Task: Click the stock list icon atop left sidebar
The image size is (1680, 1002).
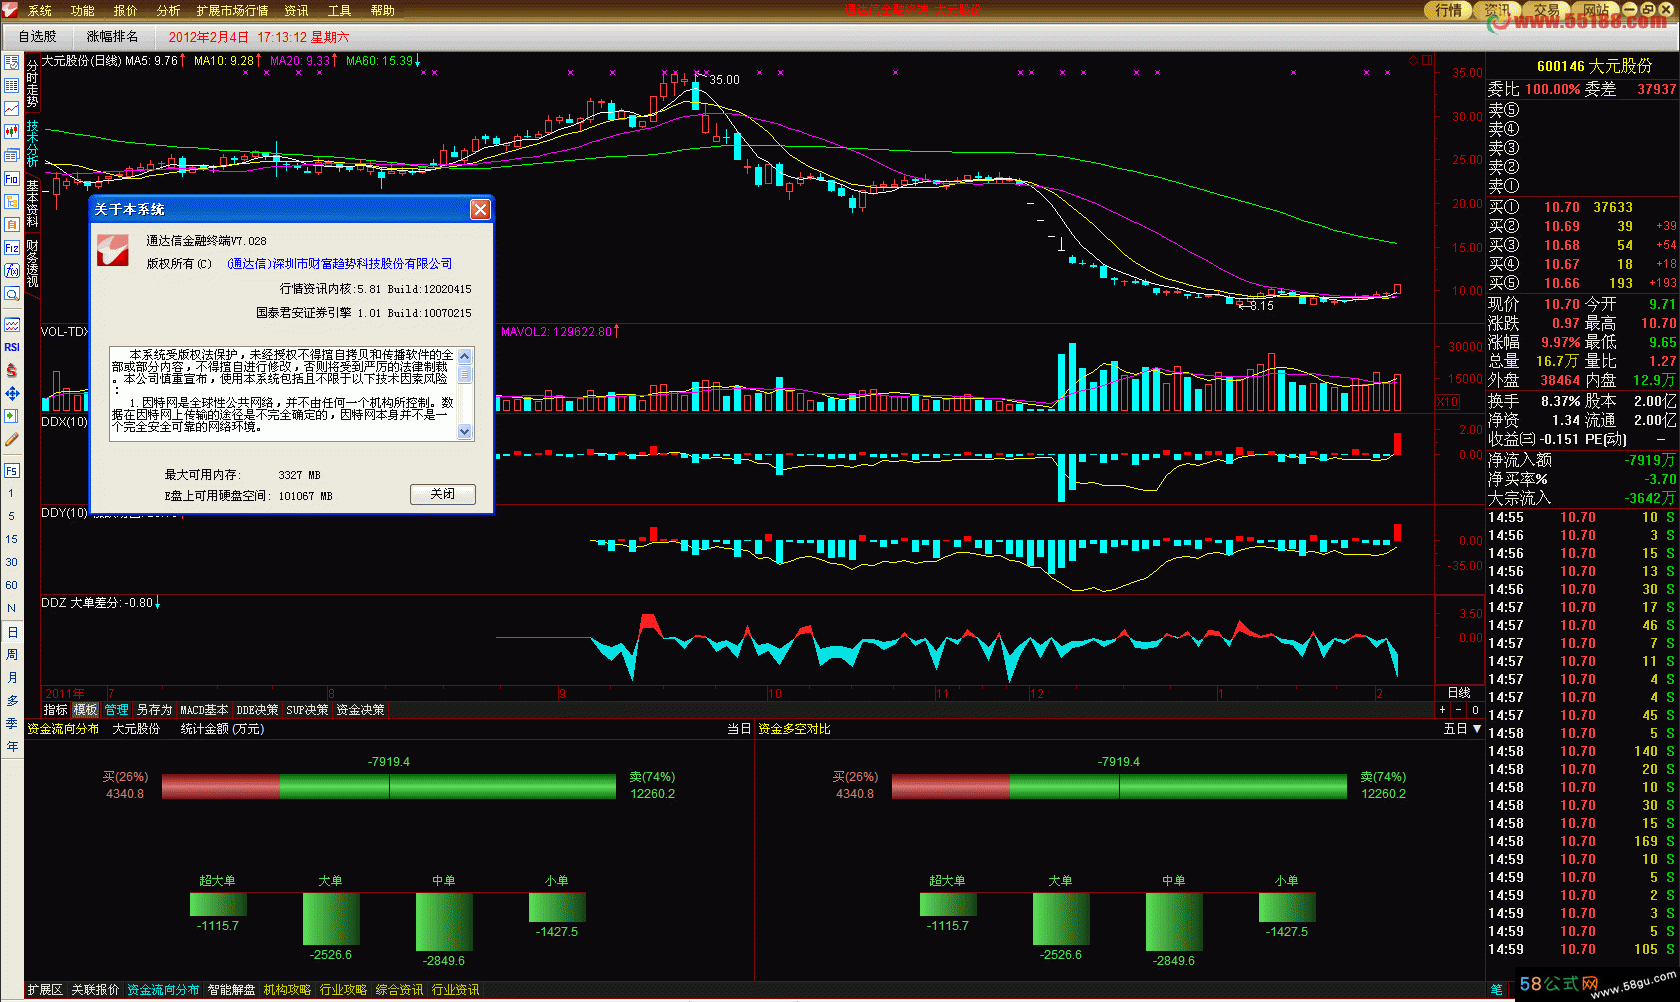Action: (x=12, y=62)
